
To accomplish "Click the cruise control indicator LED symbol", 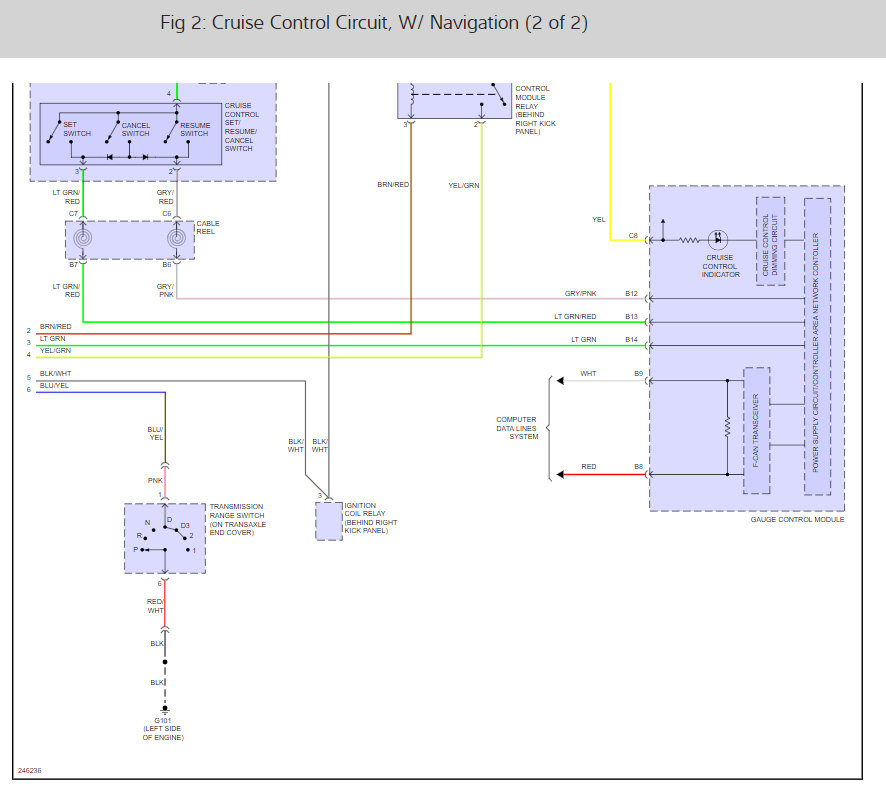I will point(718,239).
